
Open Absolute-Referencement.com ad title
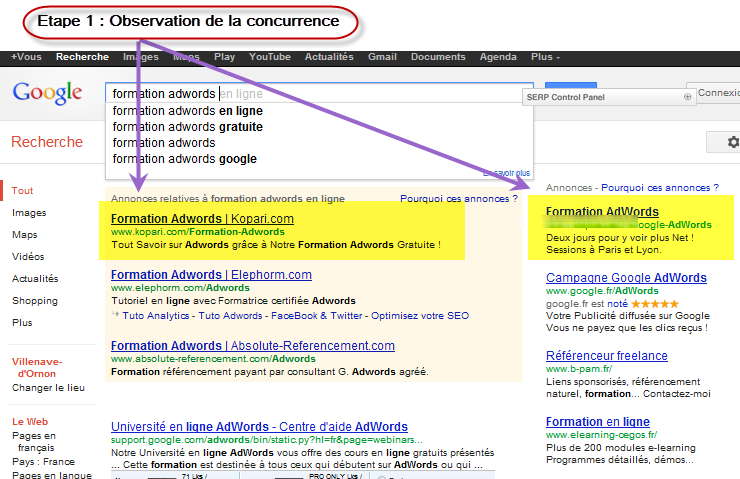pyautogui.click(x=252, y=346)
